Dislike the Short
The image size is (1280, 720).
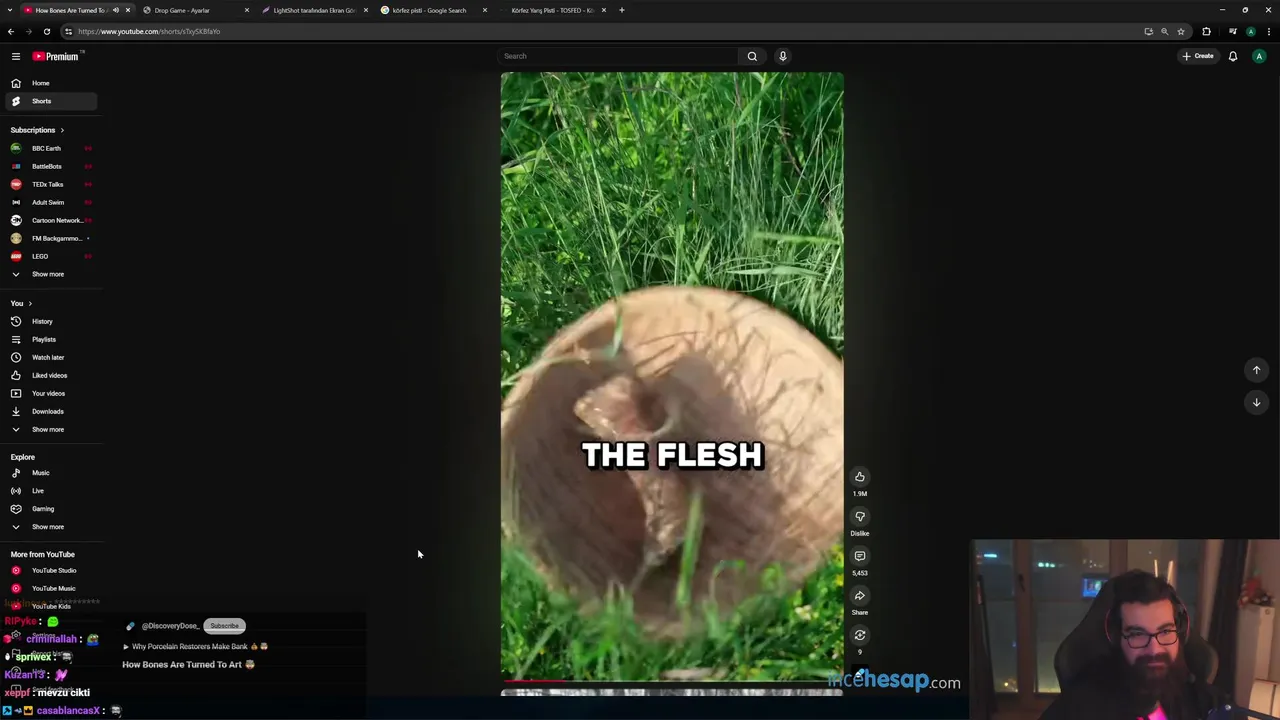pyautogui.click(x=860, y=517)
